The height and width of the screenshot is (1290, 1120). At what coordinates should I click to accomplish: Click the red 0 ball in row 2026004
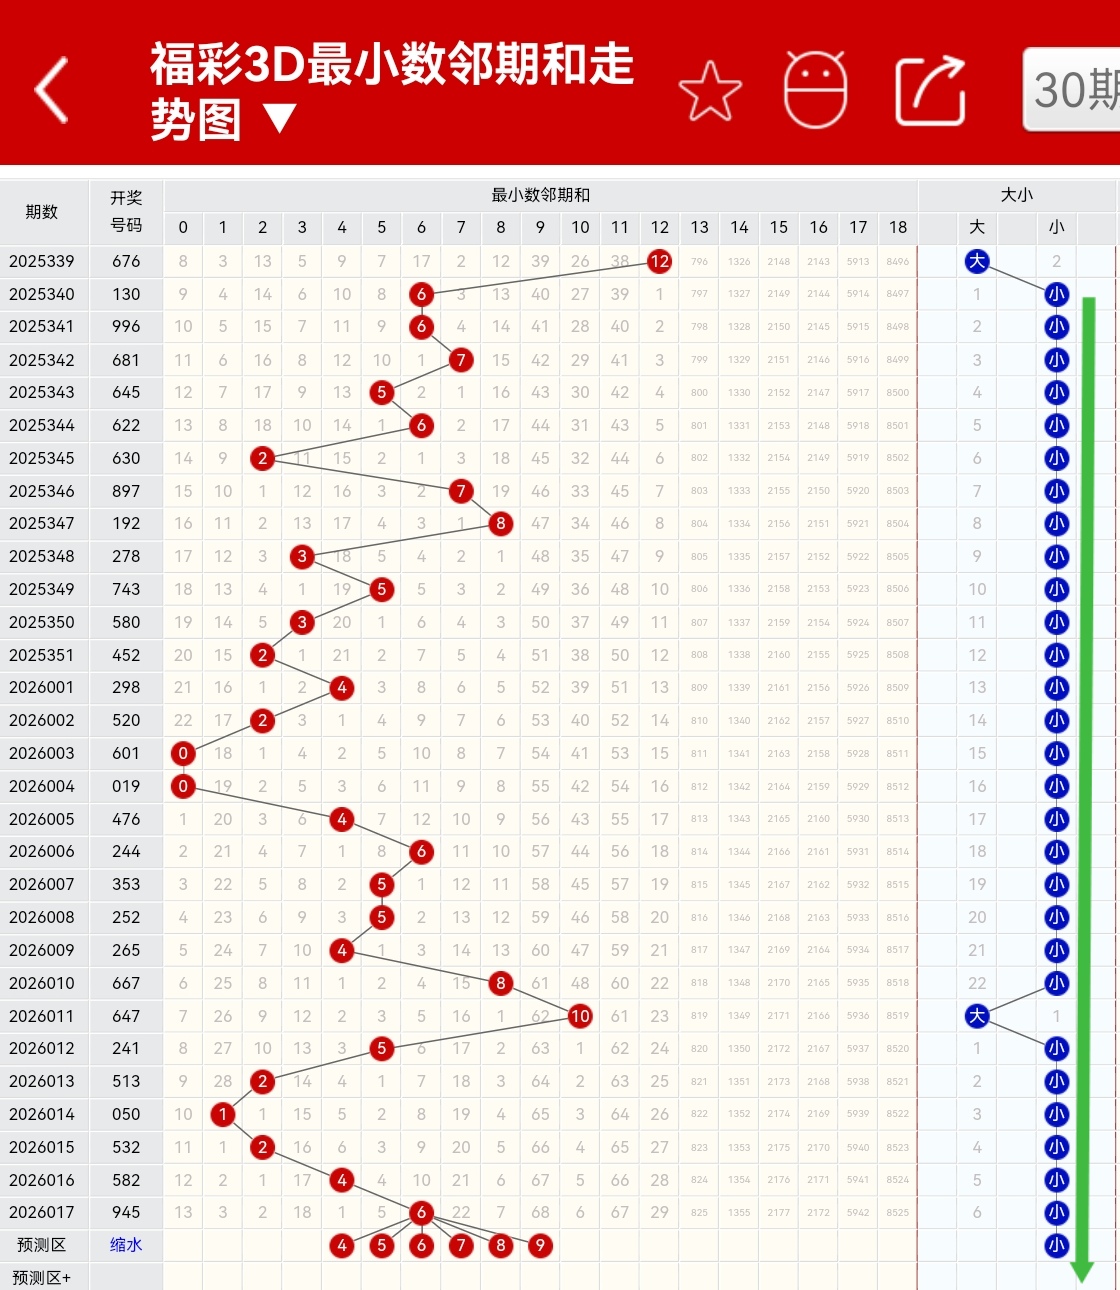pos(183,787)
